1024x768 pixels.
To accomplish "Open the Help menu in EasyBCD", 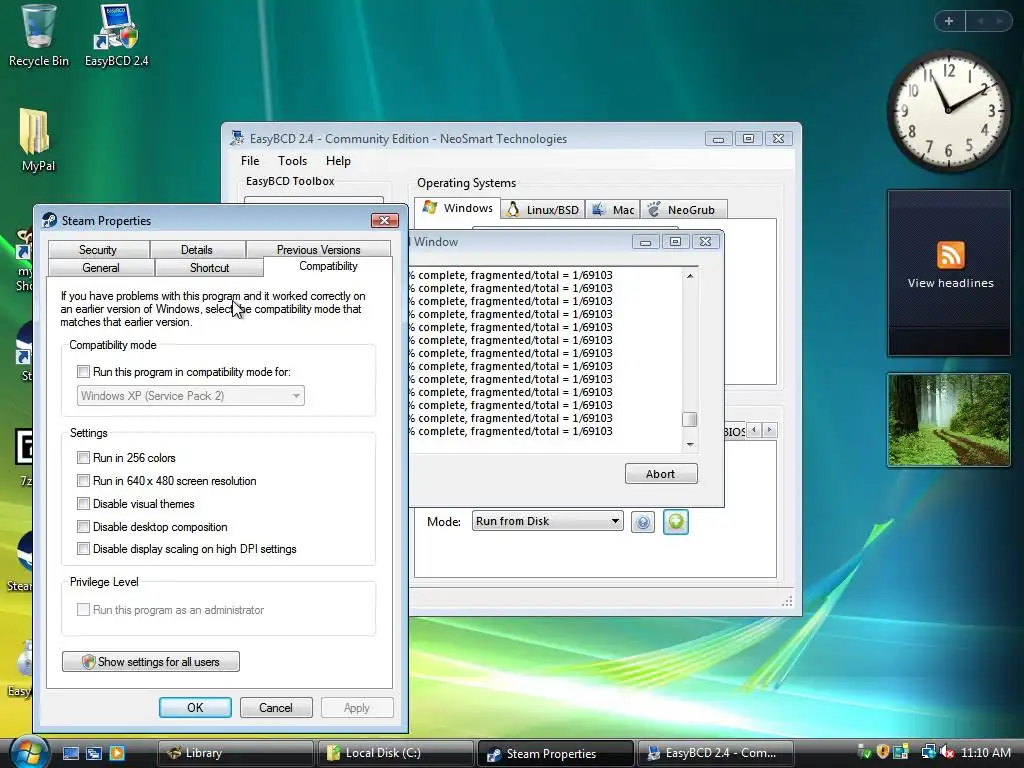I will tap(338, 161).
